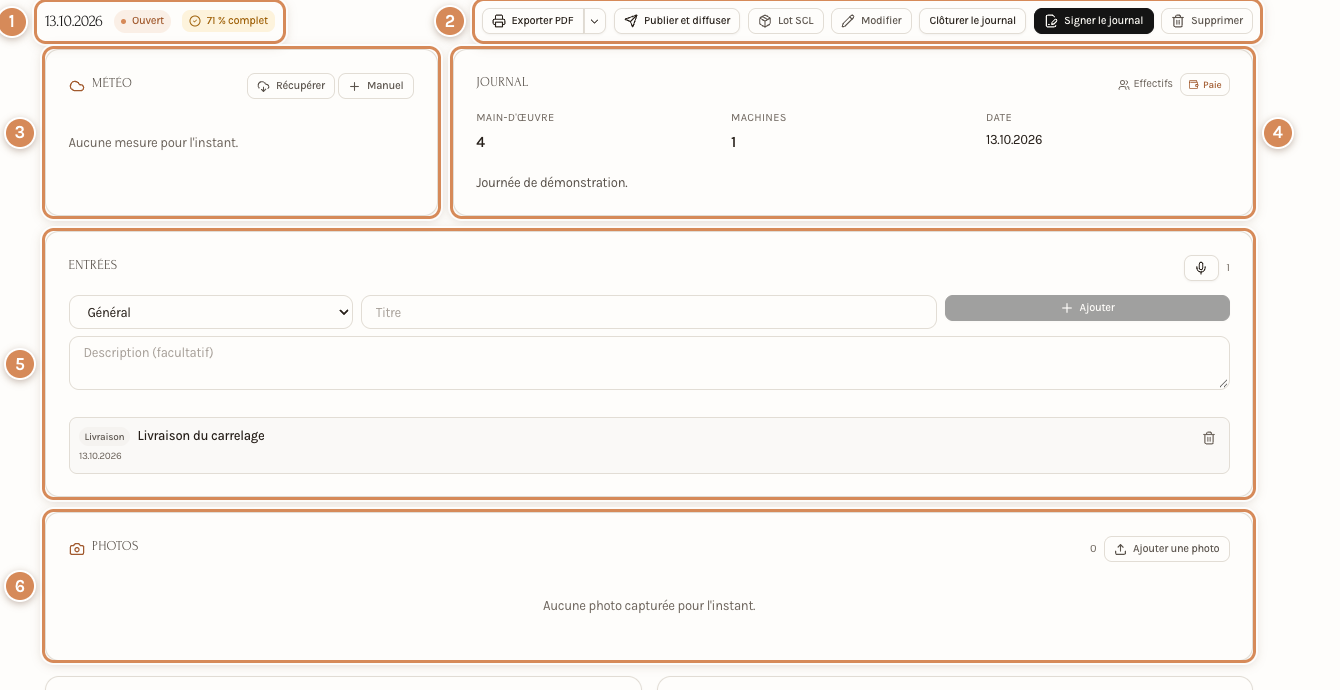Click the '71 % complet' progress badge
The height and width of the screenshot is (690, 1340).
click(228, 21)
